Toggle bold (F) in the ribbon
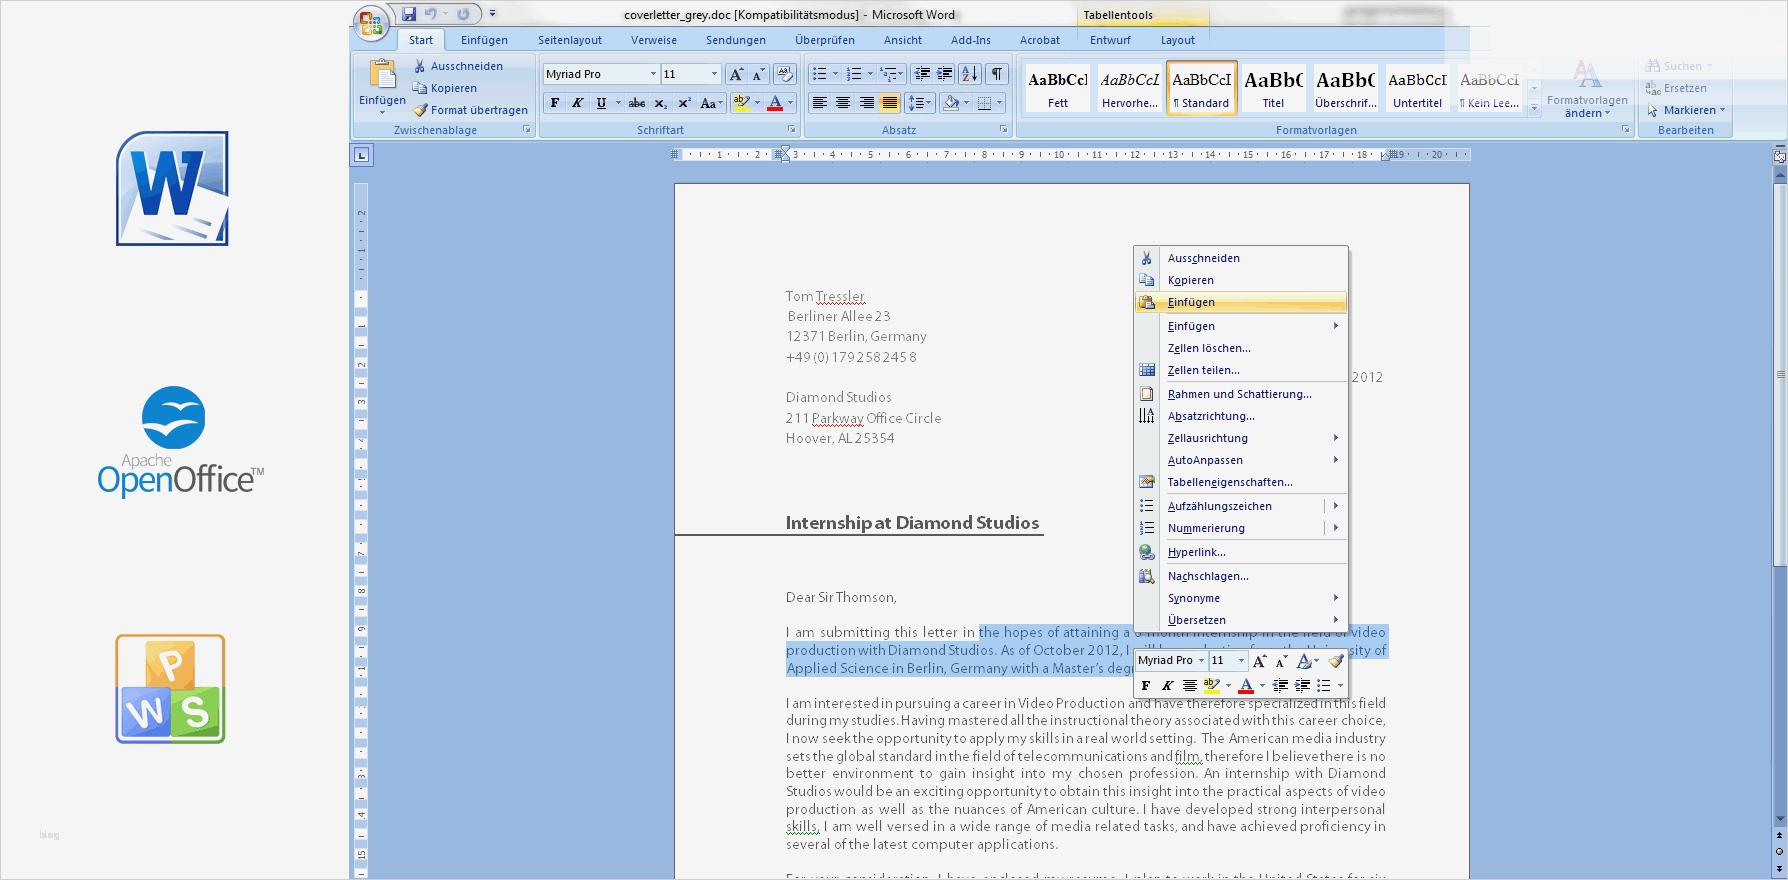The width and height of the screenshot is (1788, 880). (555, 103)
